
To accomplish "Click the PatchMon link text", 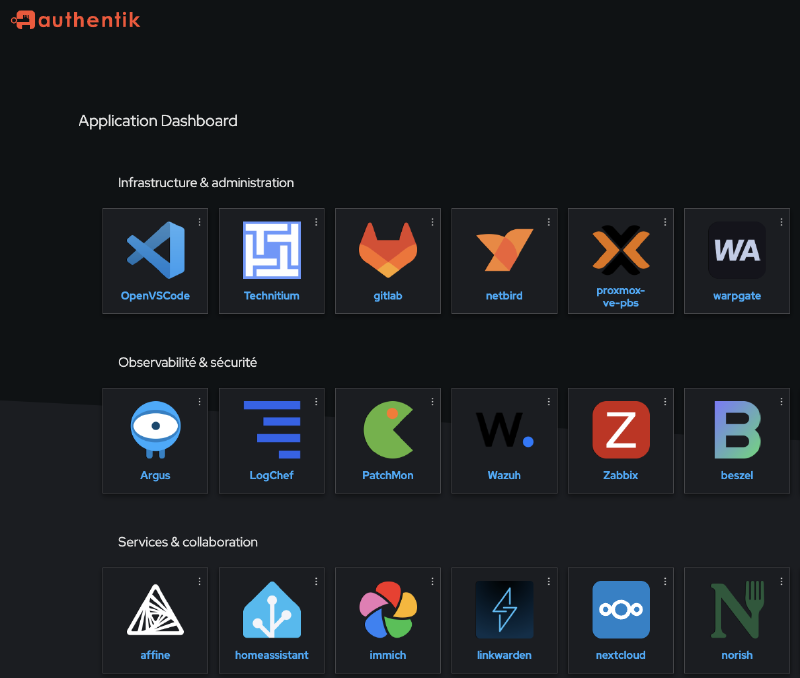I will pos(388,475).
